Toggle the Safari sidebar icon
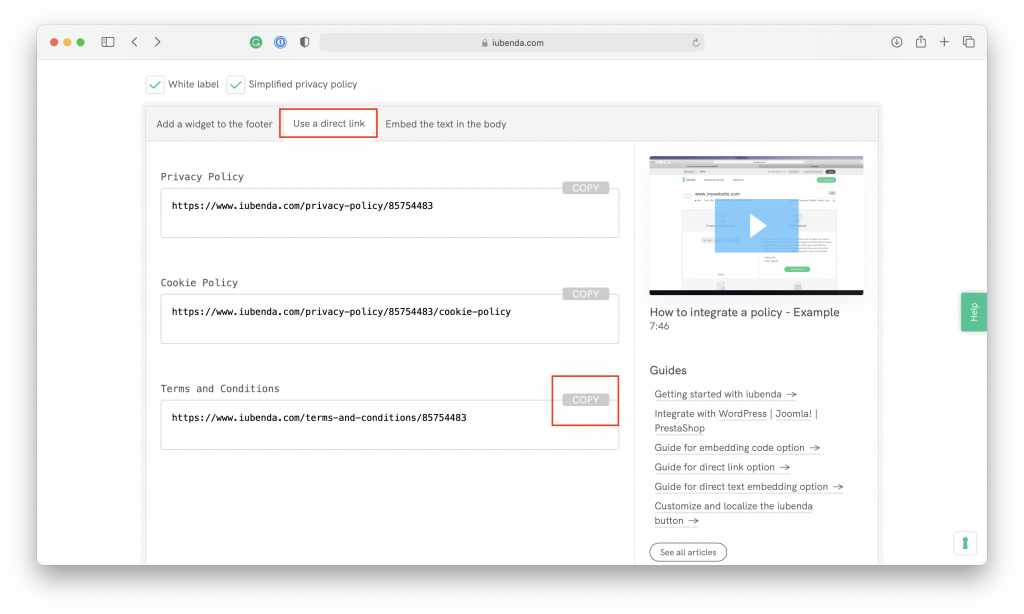This screenshot has width=1024, height=614. [x=107, y=42]
